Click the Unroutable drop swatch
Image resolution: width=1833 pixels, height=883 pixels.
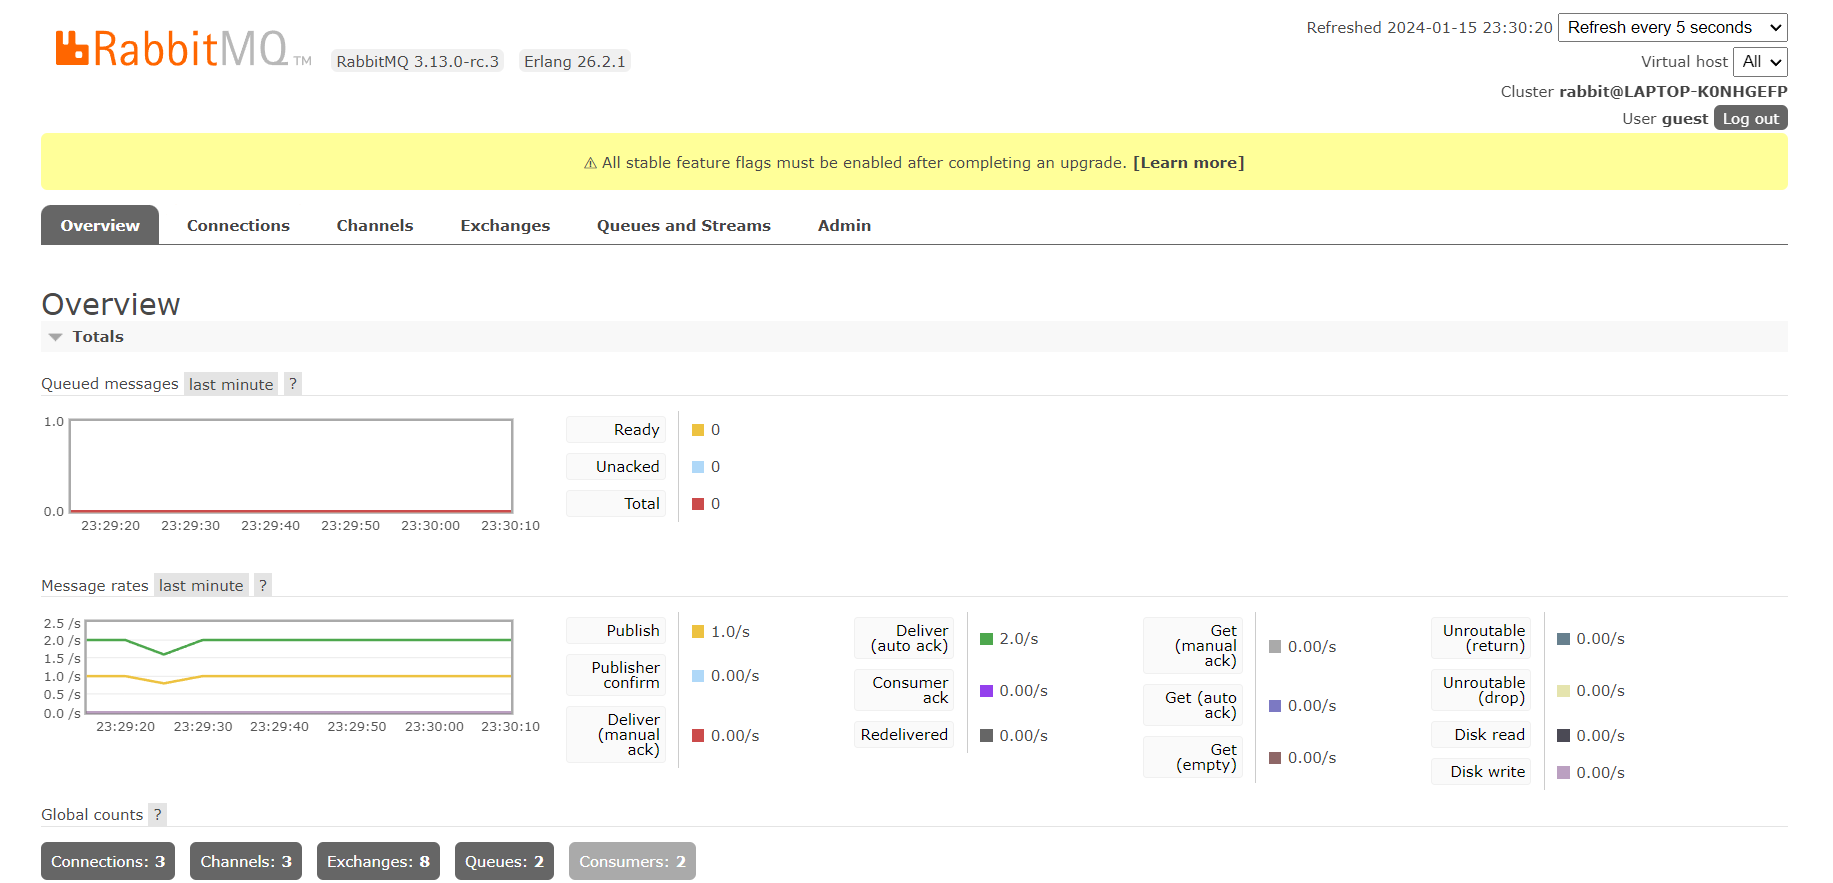(x=1563, y=691)
